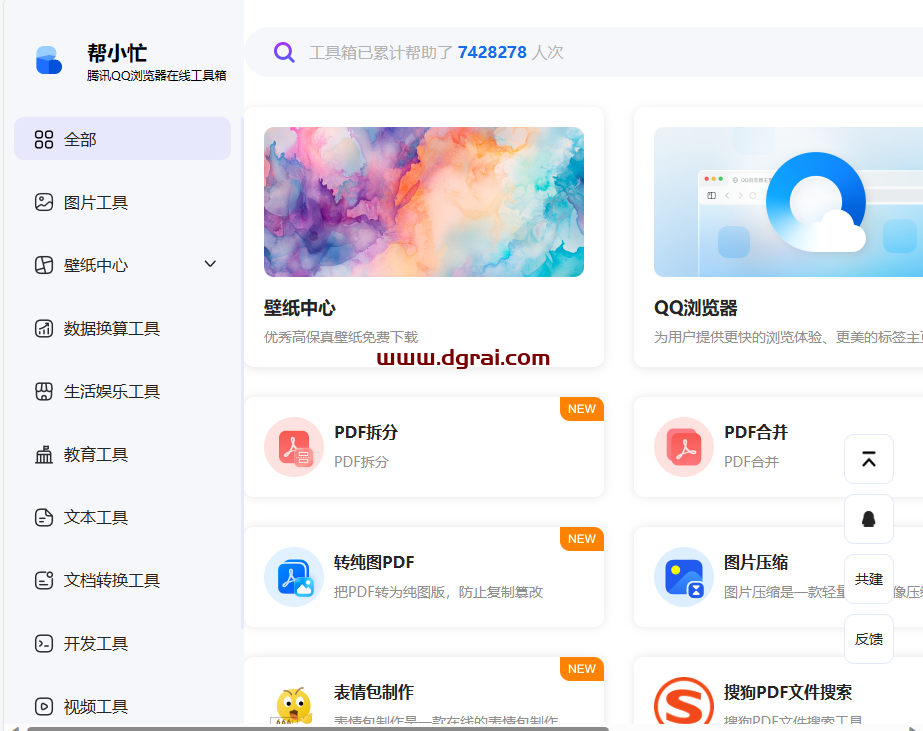Viewport: 923px width, 731px height.
Task: Click 把PDF转为纯图版 description text
Action: pyautogui.click(x=438, y=592)
